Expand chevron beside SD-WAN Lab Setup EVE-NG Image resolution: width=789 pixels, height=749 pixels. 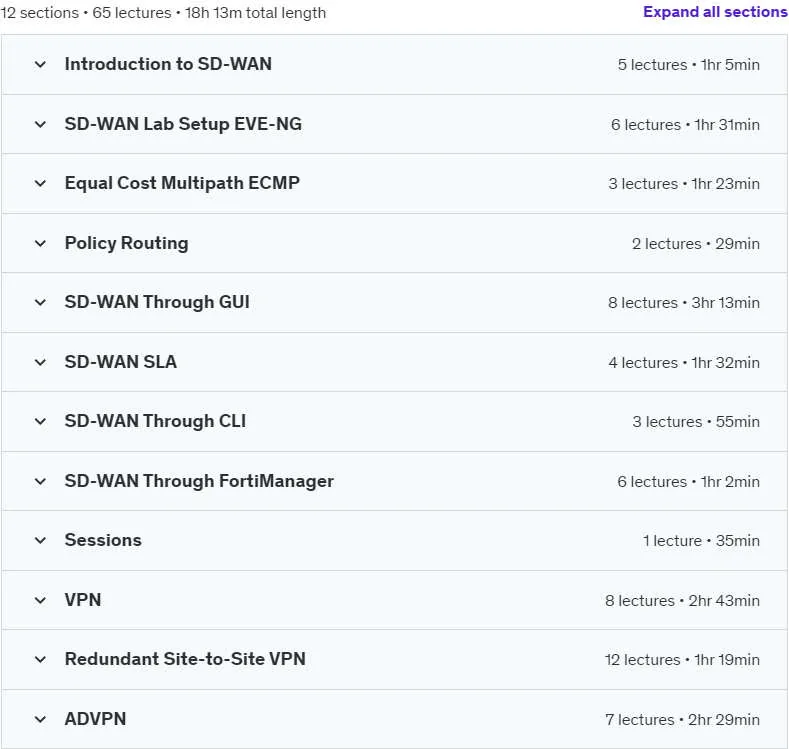click(40, 124)
